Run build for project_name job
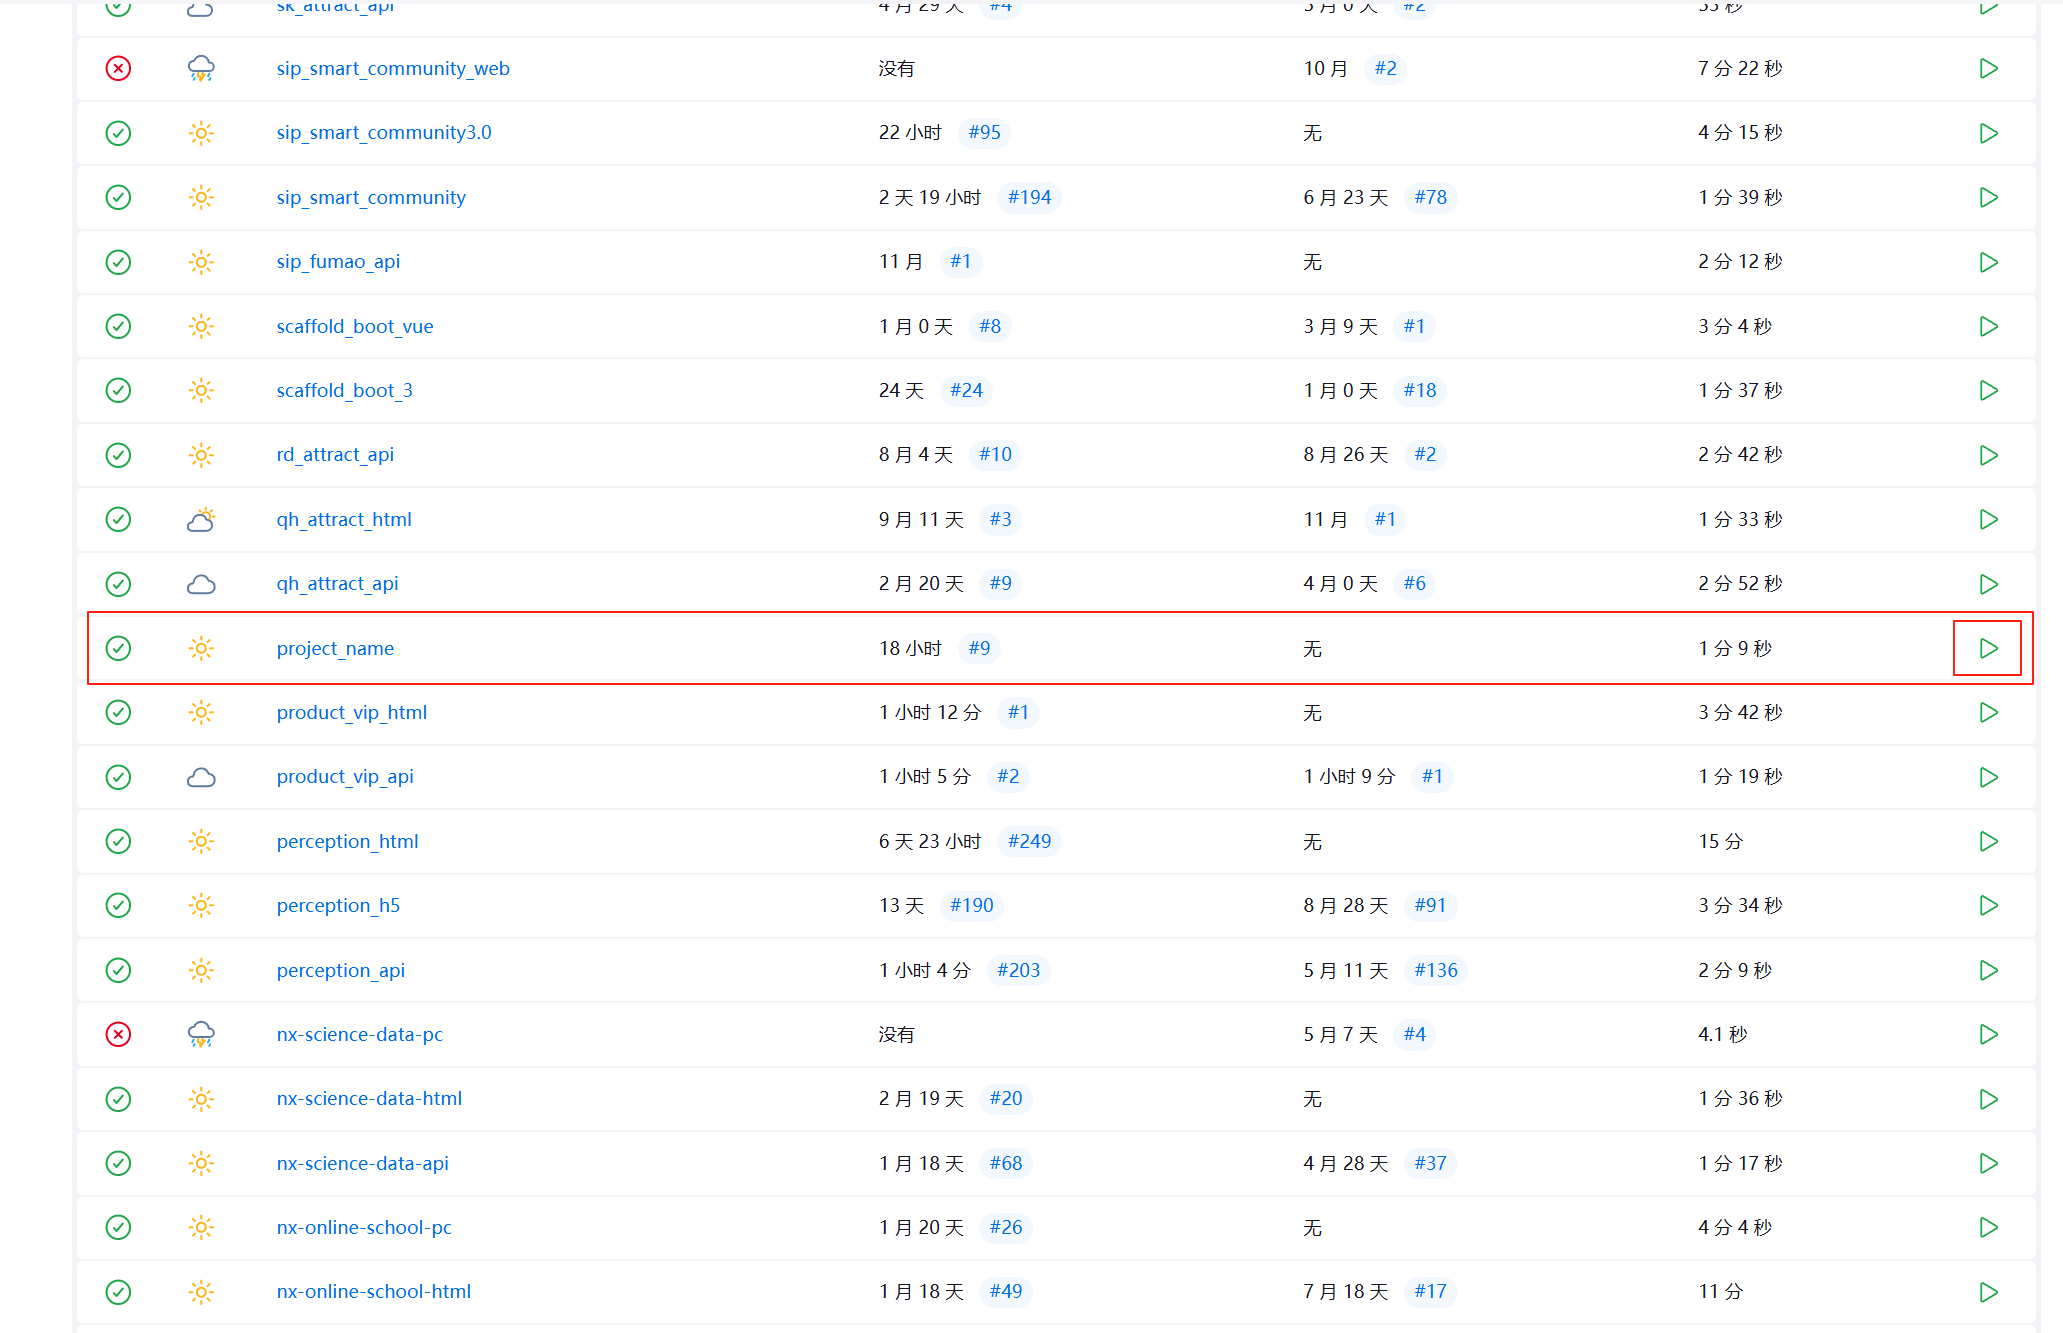Image resolution: width=2063 pixels, height=1333 pixels. click(1988, 648)
